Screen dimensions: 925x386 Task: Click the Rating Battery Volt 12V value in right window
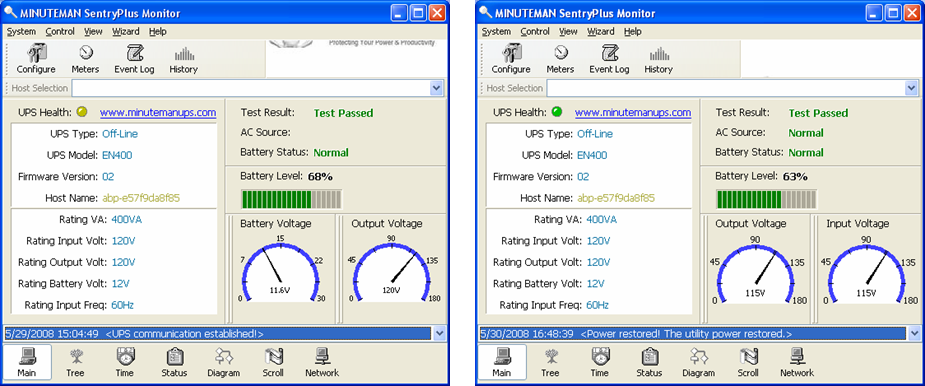[595, 283]
